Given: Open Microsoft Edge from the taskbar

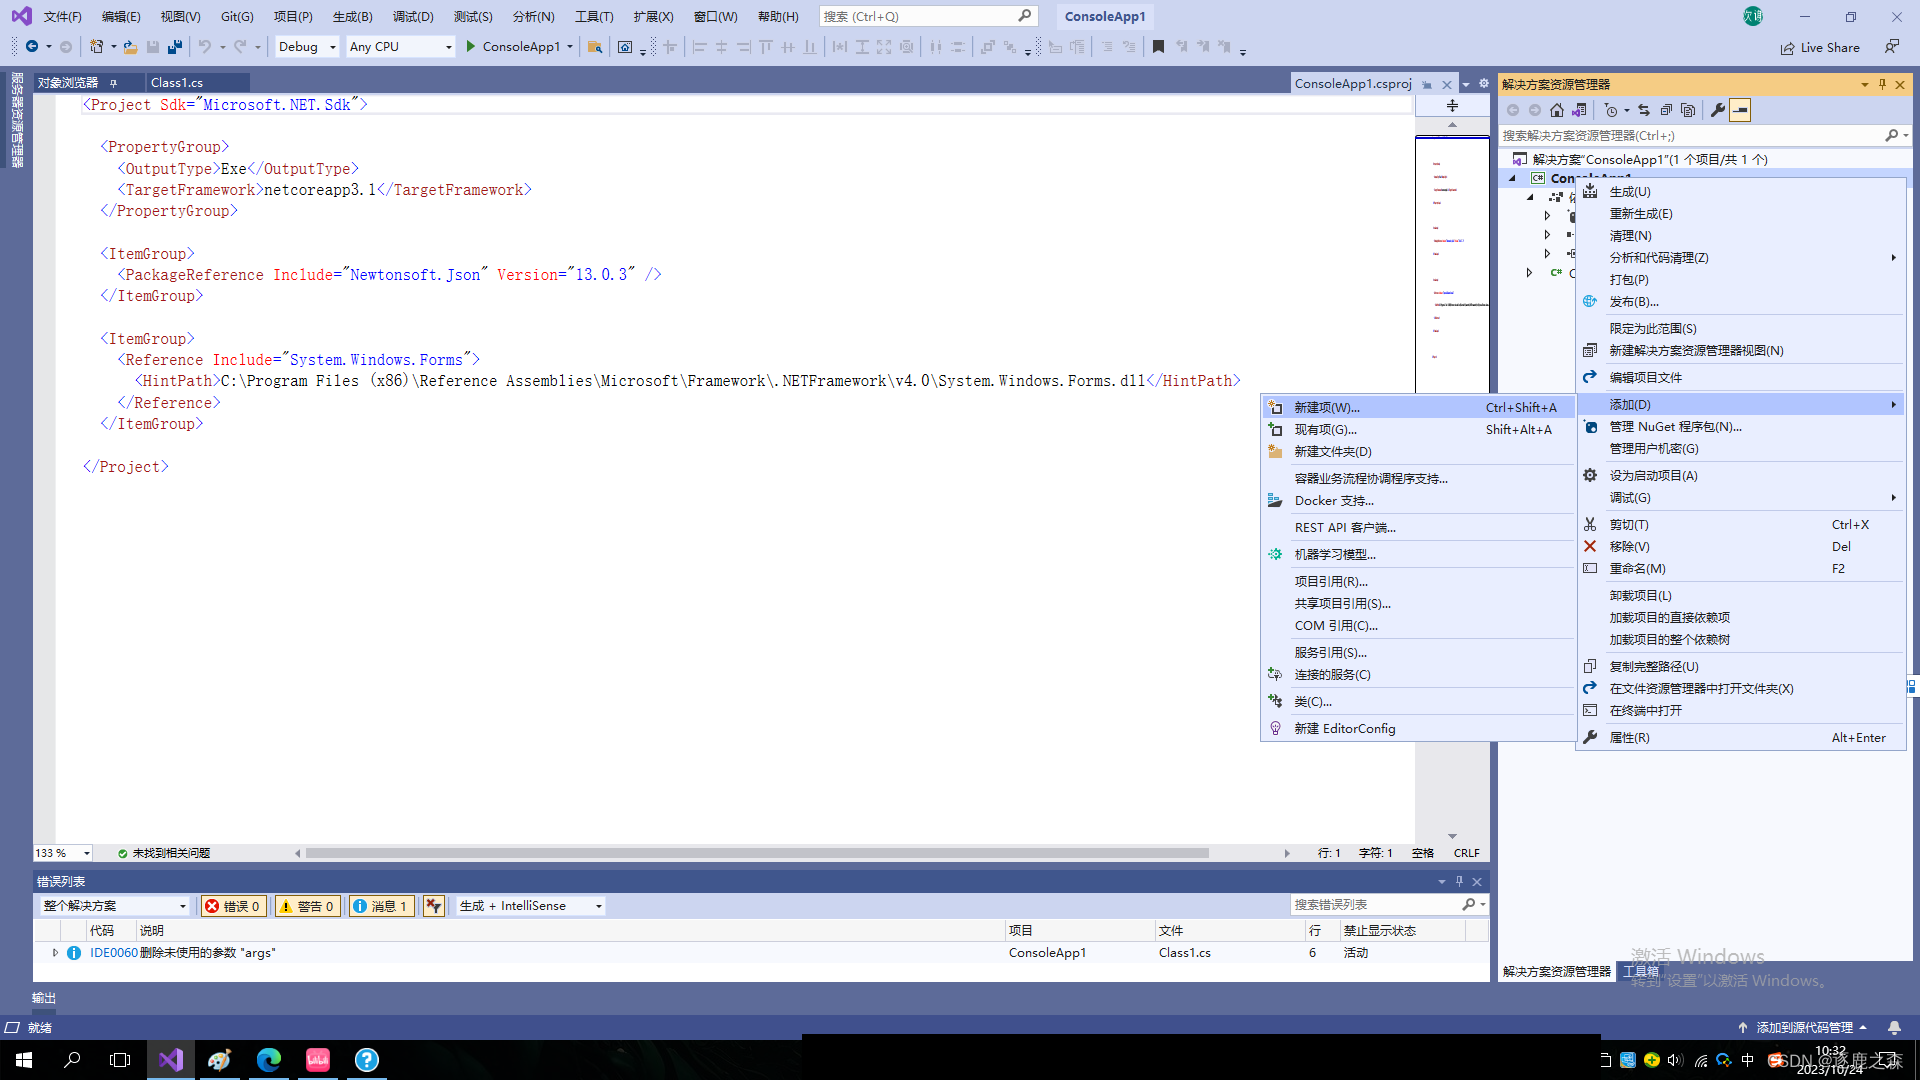Looking at the screenshot, I should click(x=269, y=1059).
